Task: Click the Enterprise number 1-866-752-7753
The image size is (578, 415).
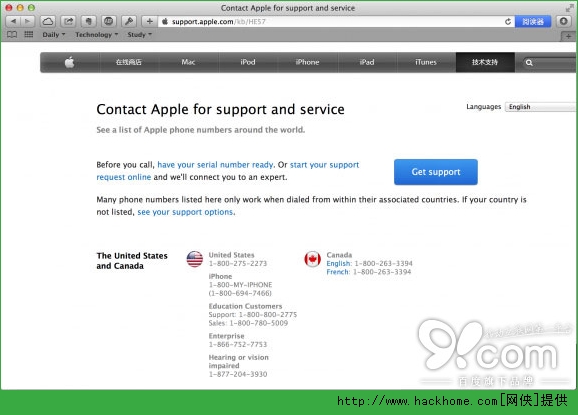Action: coord(238,345)
